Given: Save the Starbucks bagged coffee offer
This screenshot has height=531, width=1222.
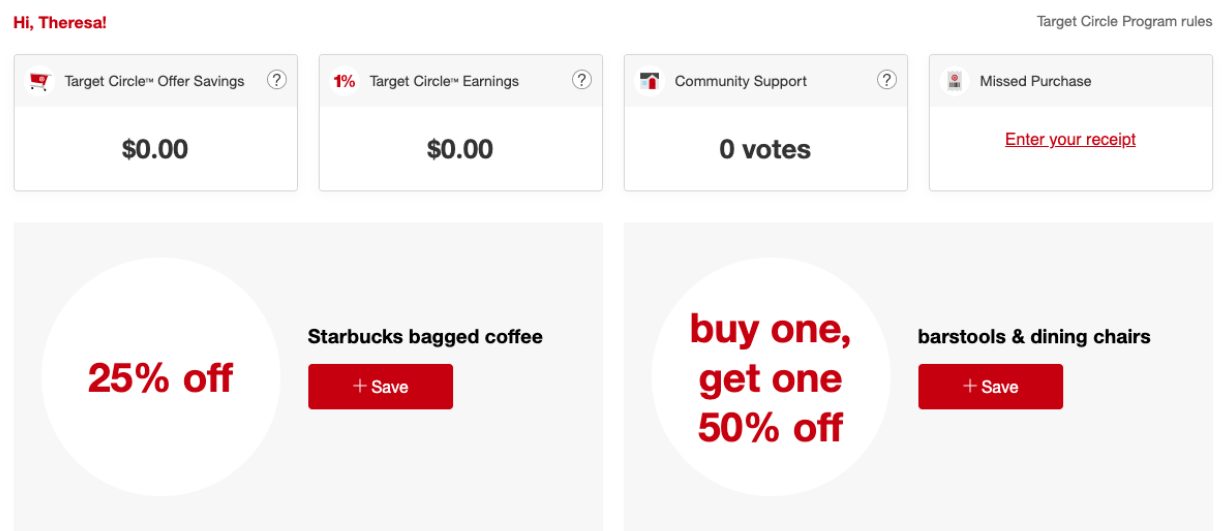Looking at the screenshot, I should pyautogui.click(x=380, y=386).
